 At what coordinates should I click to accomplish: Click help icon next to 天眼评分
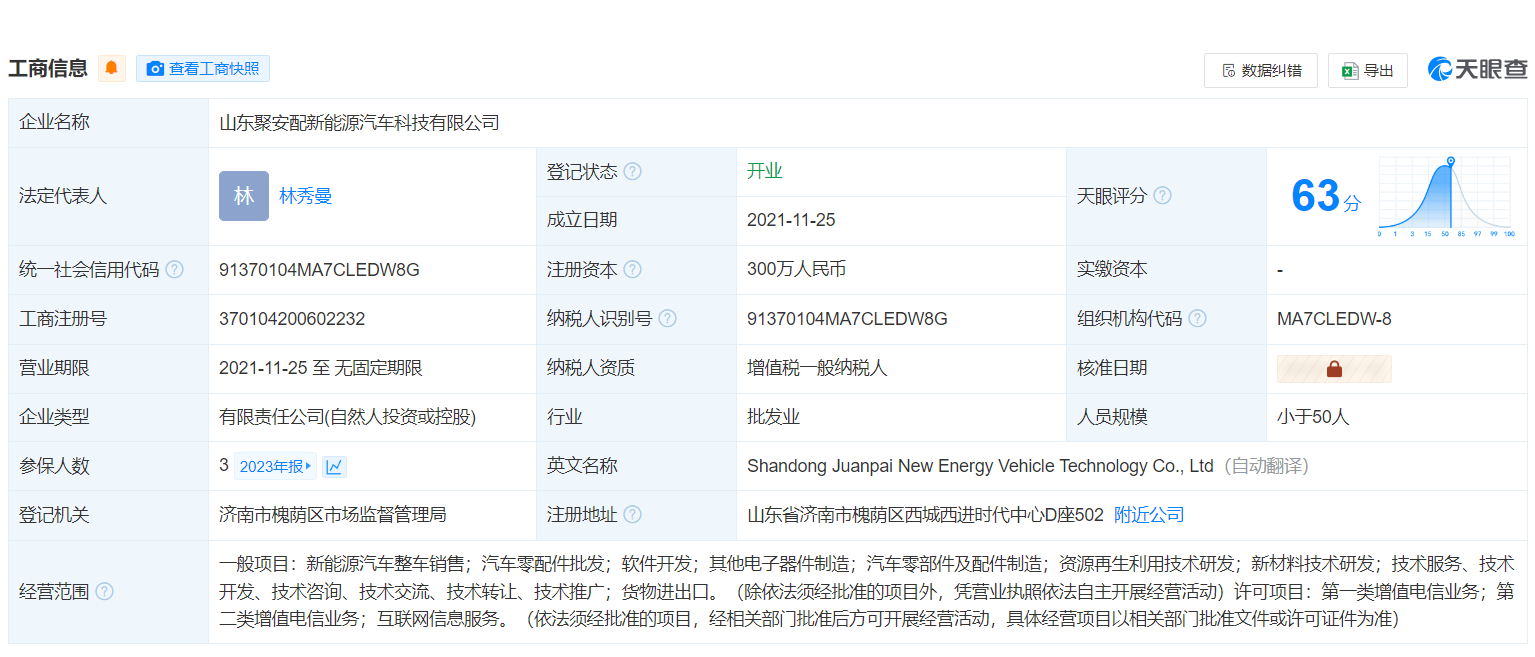(1162, 195)
